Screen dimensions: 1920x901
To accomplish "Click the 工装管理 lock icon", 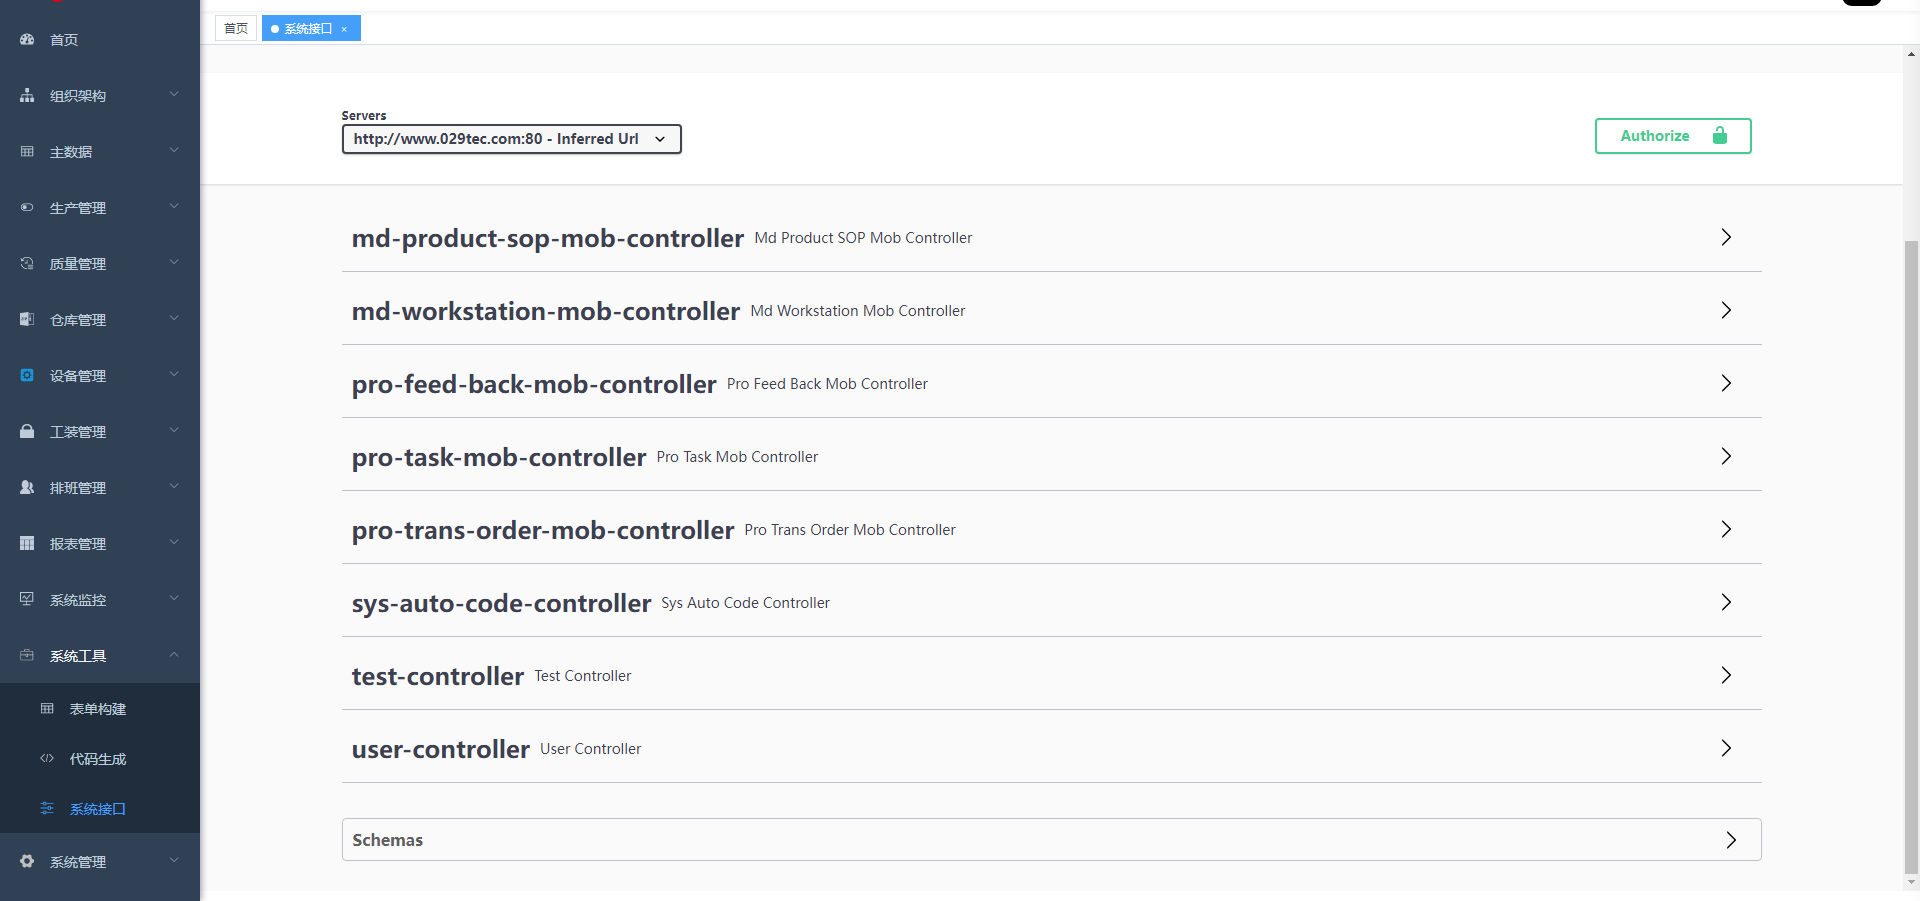I will 27,432.
